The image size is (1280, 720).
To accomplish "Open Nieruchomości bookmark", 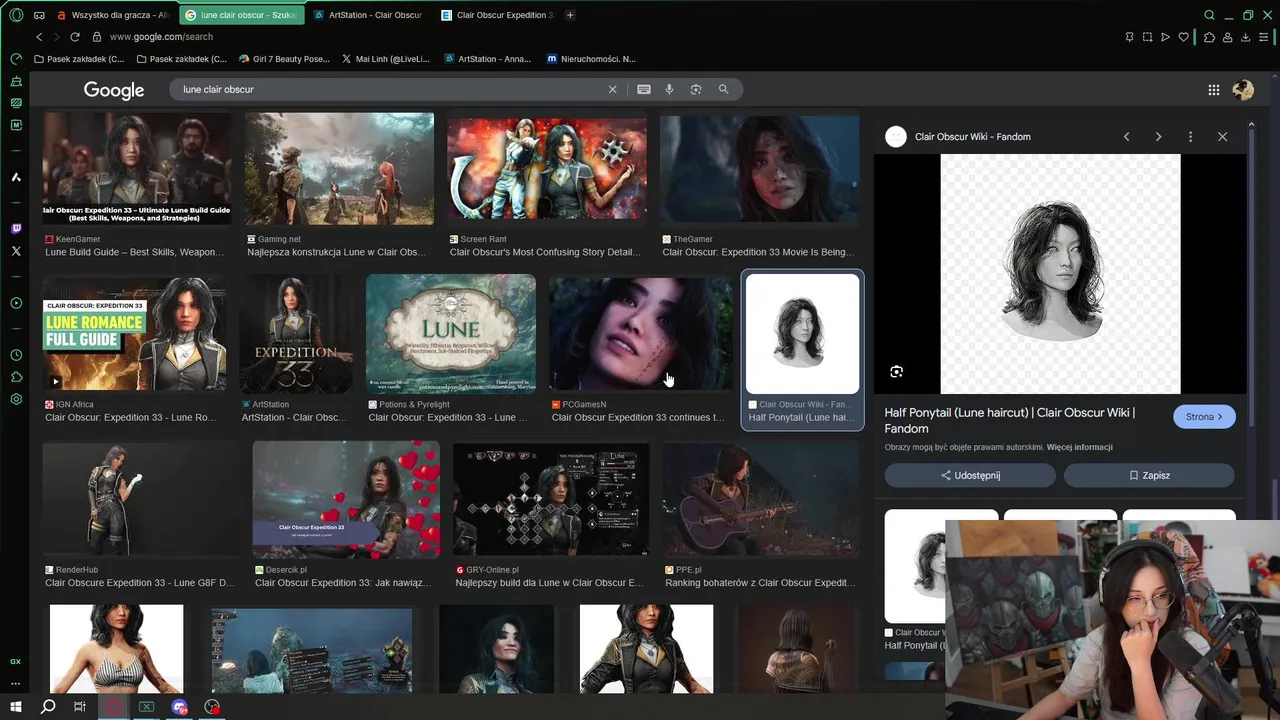I will [x=591, y=59].
